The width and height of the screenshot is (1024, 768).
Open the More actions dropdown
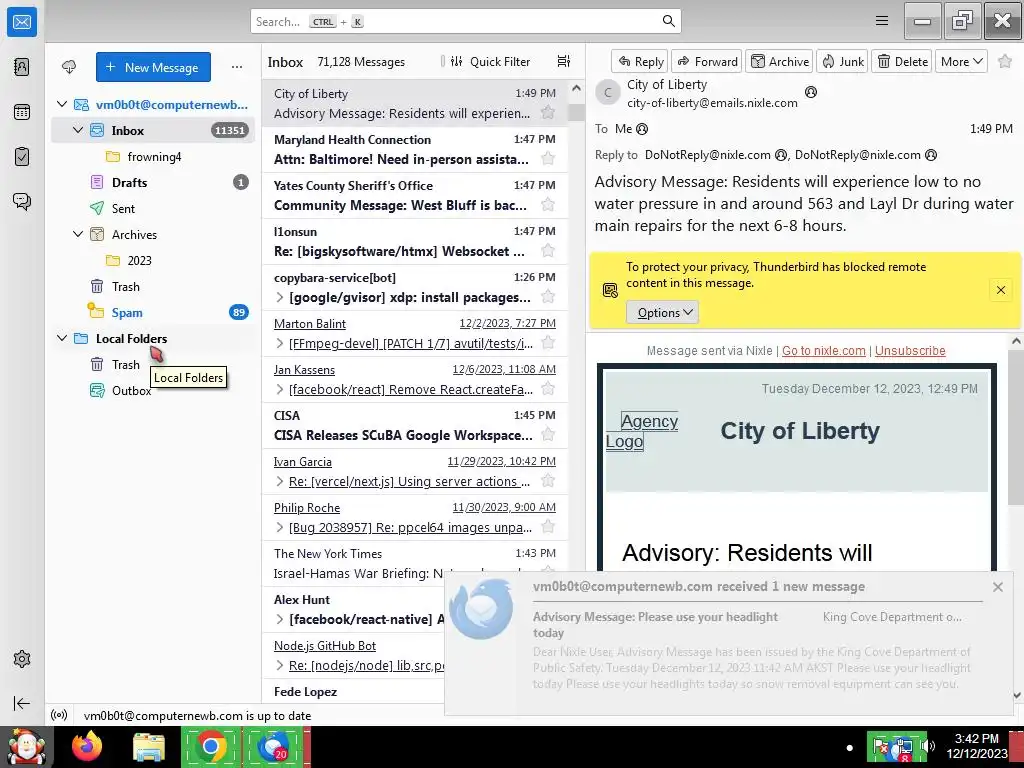click(x=961, y=61)
